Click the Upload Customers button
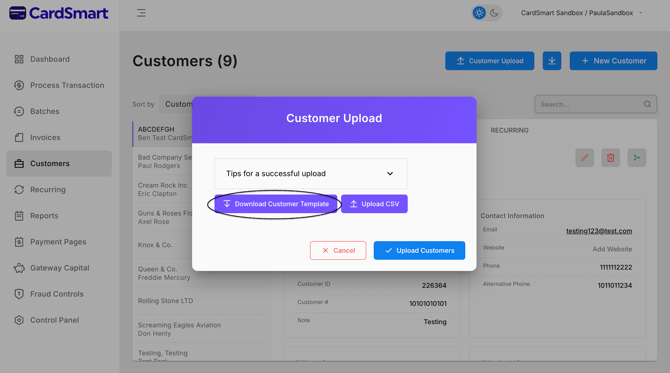The image size is (670, 373). tap(419, 250)
